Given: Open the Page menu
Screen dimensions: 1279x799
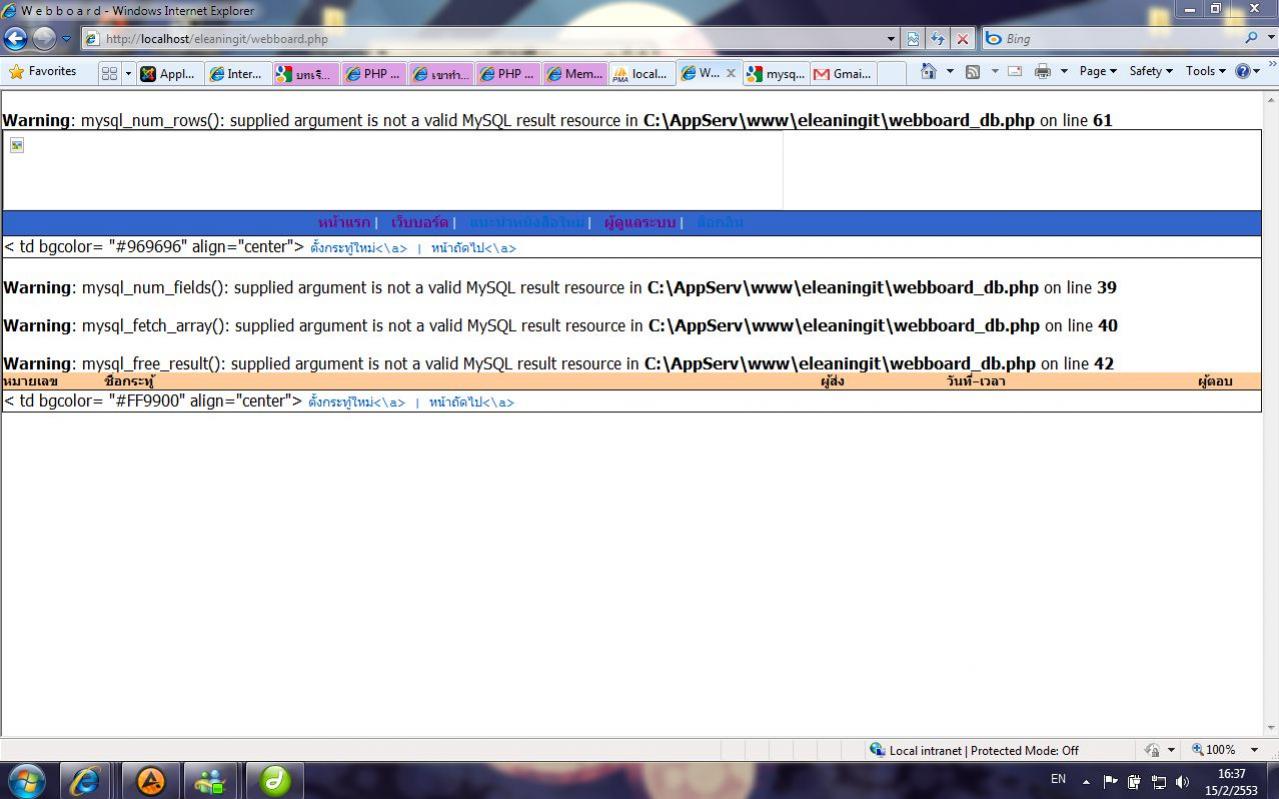Looking at the screenshot, I should click(1098, 72).
